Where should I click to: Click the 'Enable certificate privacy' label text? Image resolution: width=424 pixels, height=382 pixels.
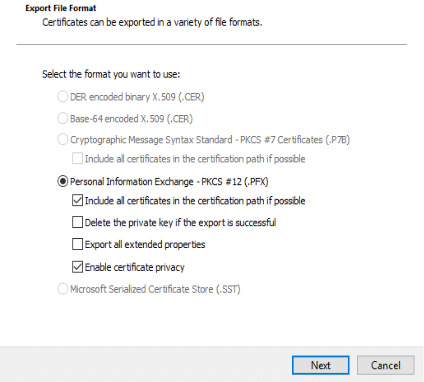(x=134, y=267)
